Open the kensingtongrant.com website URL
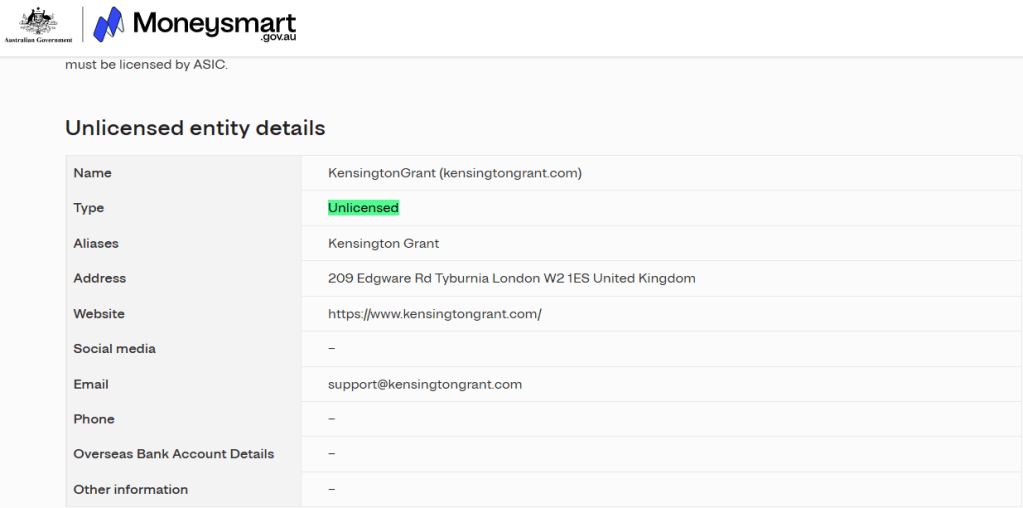 coord(434,314)
